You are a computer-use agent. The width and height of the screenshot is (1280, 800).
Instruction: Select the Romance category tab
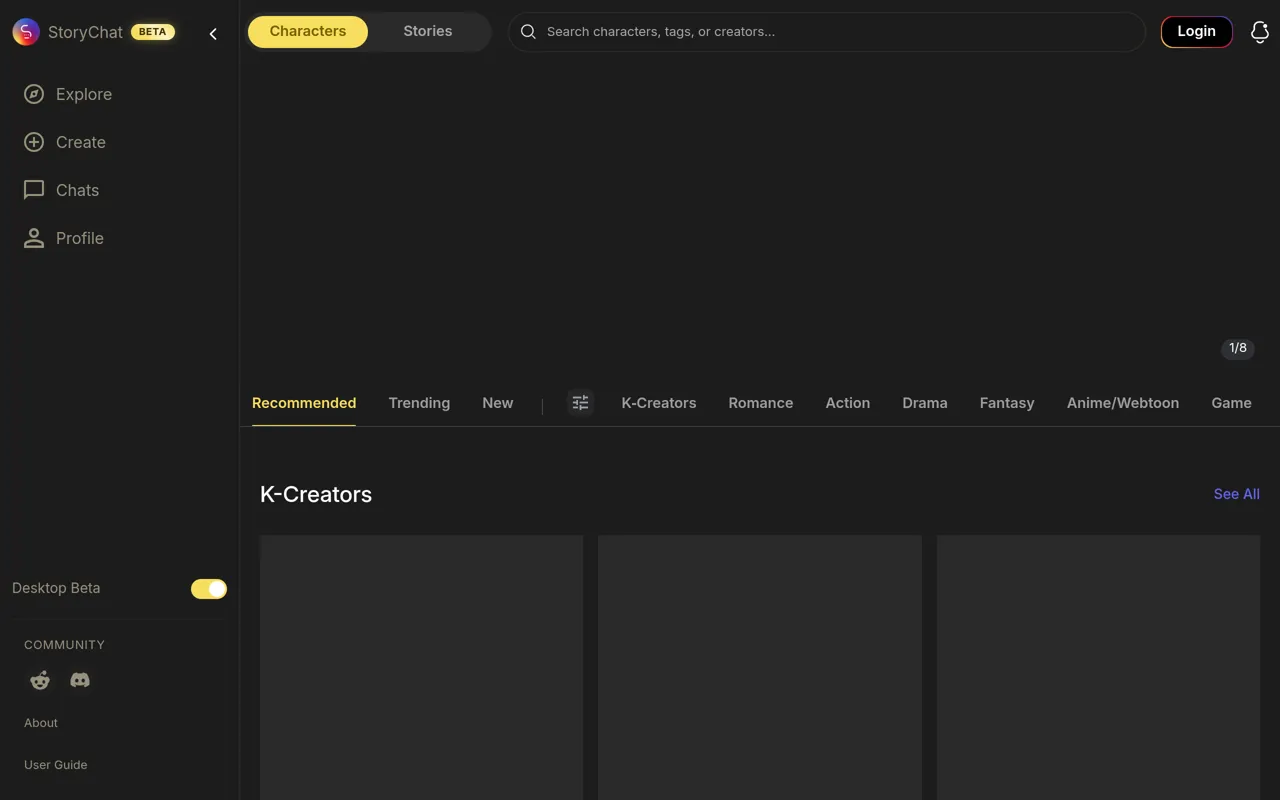pos(761,403)
